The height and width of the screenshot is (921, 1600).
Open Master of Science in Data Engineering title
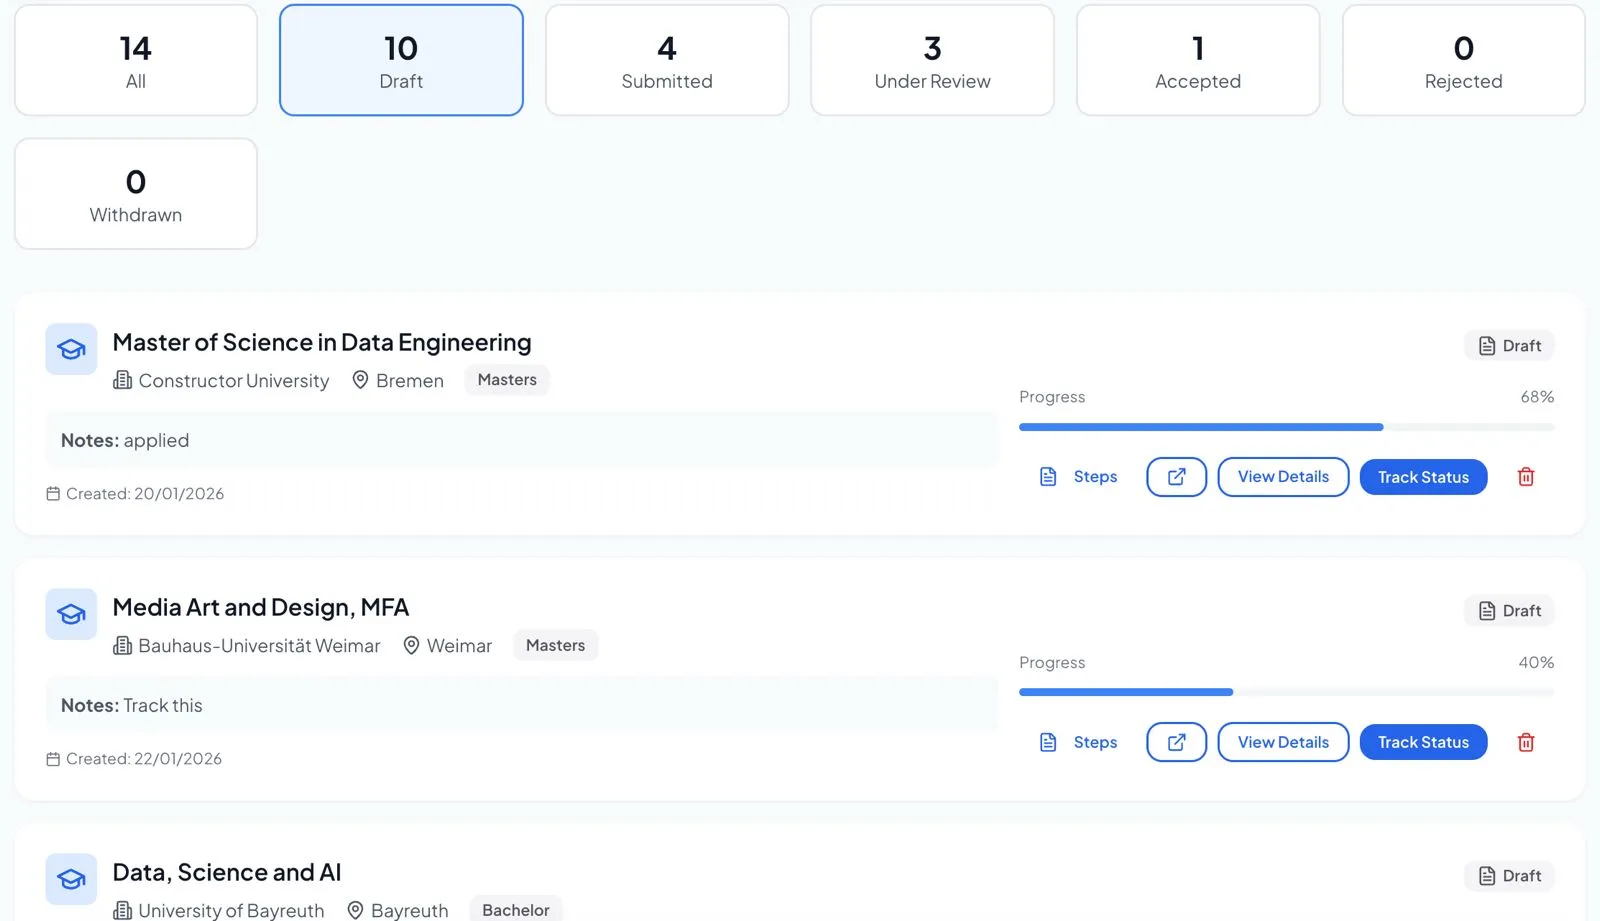(322, 342)
